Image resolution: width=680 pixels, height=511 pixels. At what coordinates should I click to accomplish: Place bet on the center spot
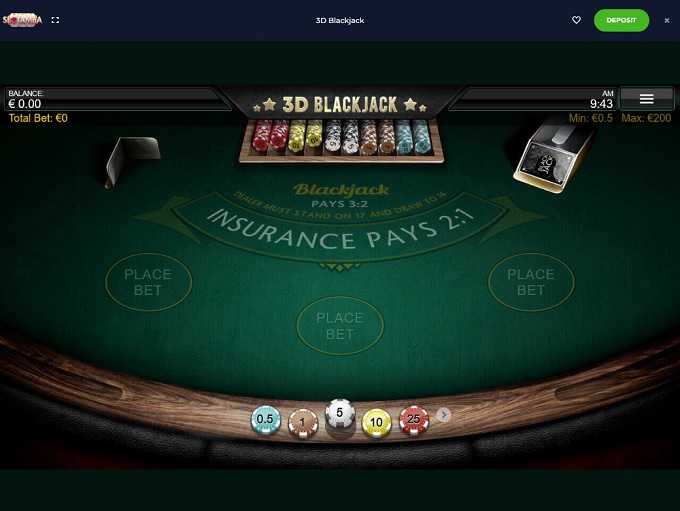[x=340, y=326]
